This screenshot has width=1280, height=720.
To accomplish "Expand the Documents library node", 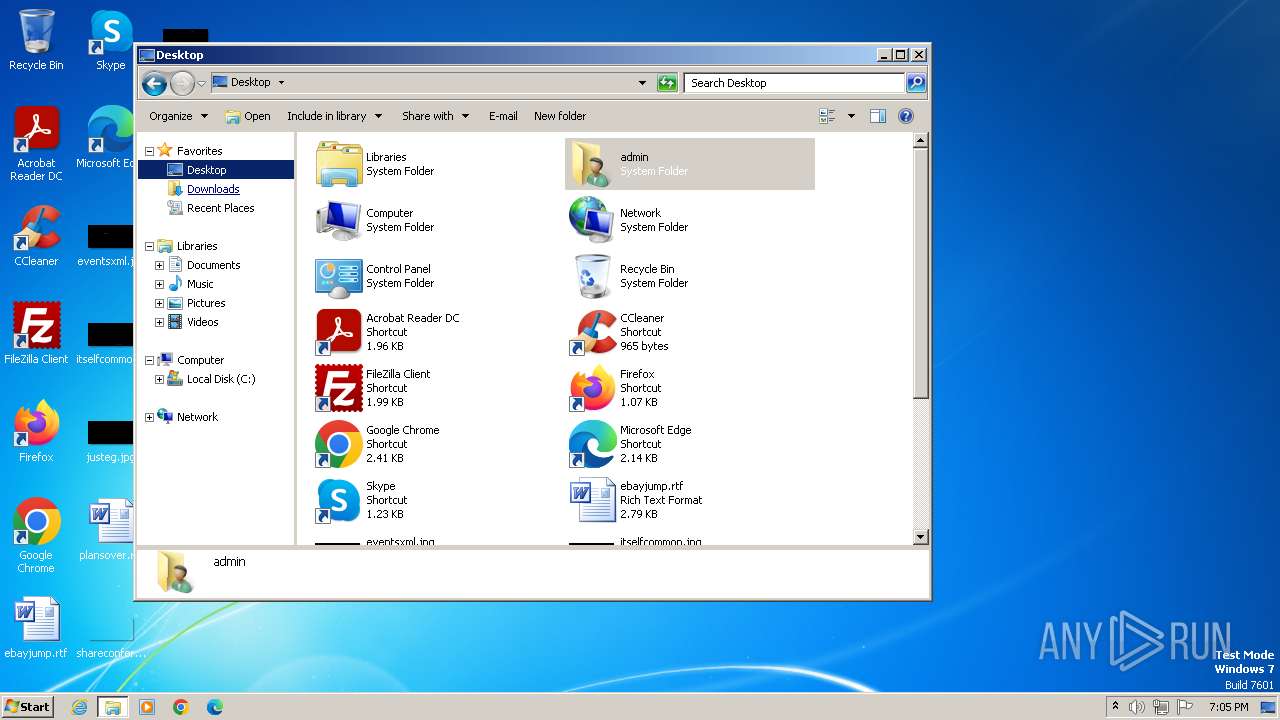I will (x=159, y=265).
